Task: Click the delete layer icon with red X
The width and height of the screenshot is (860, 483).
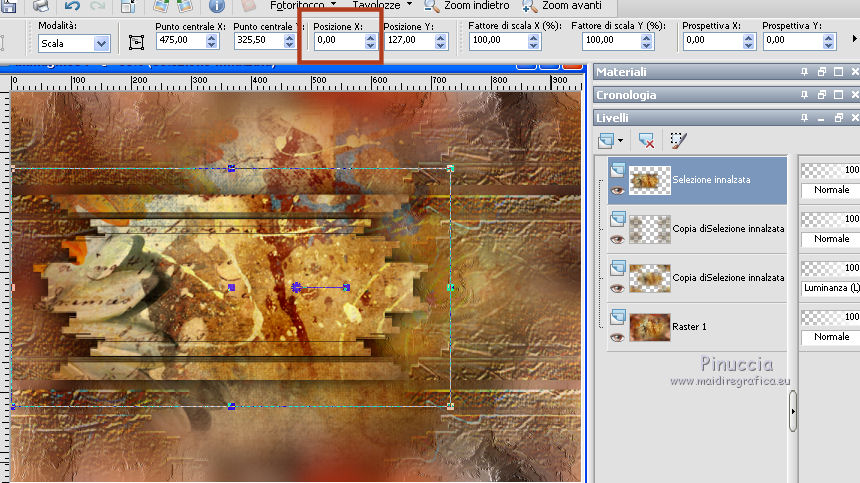Action: point(646,141)
